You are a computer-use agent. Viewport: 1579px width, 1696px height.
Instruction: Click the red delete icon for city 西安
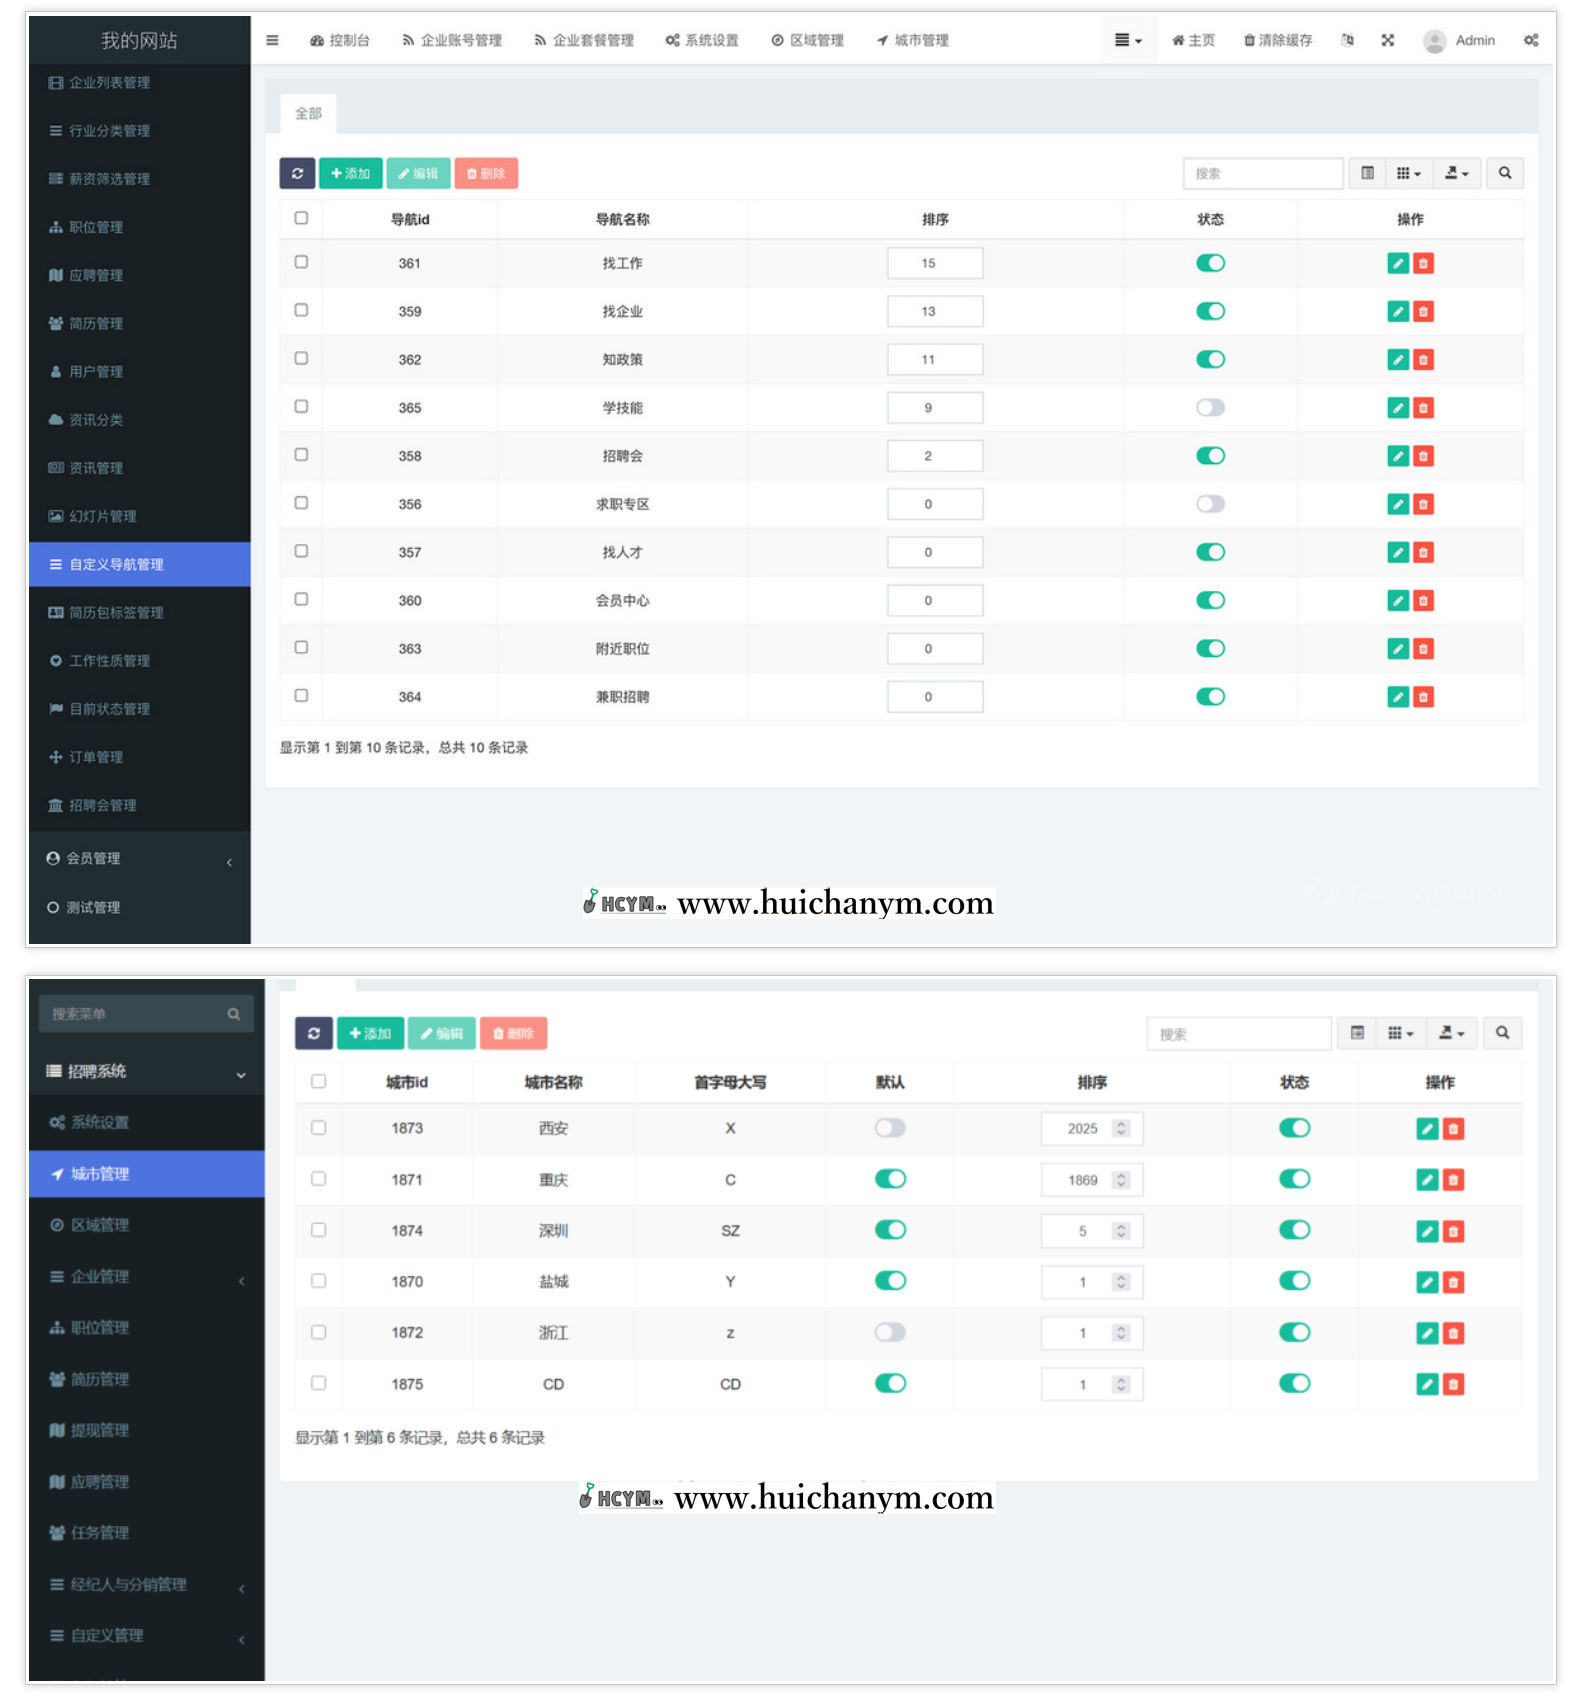point(1453,1129)
